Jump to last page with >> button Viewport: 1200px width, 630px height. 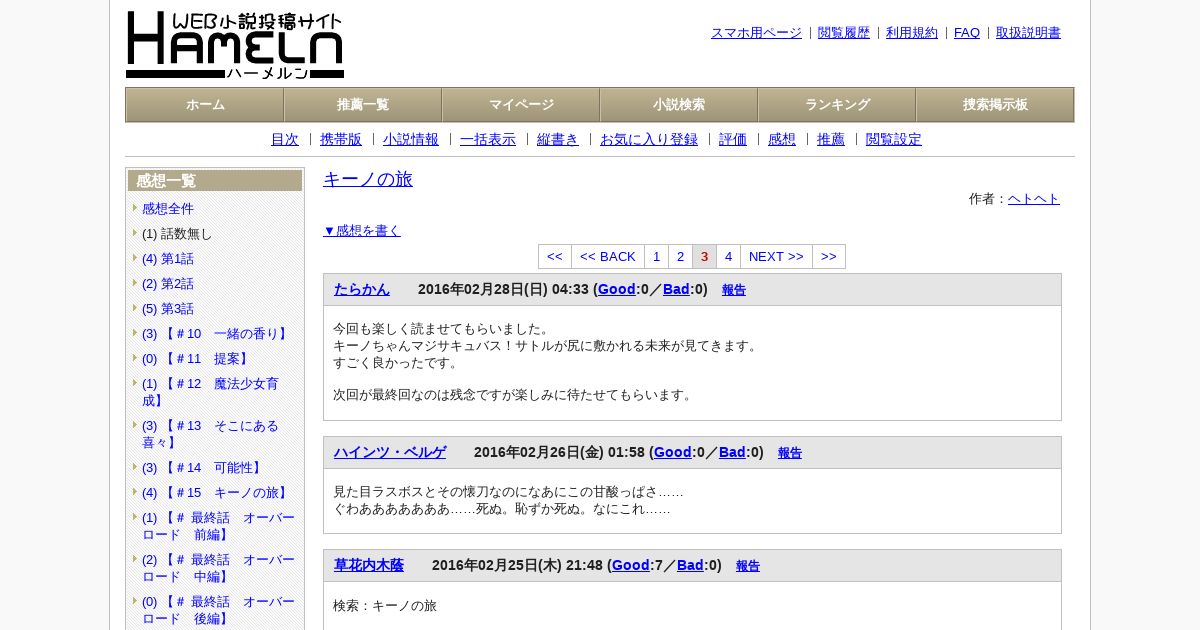click(829, 257)
